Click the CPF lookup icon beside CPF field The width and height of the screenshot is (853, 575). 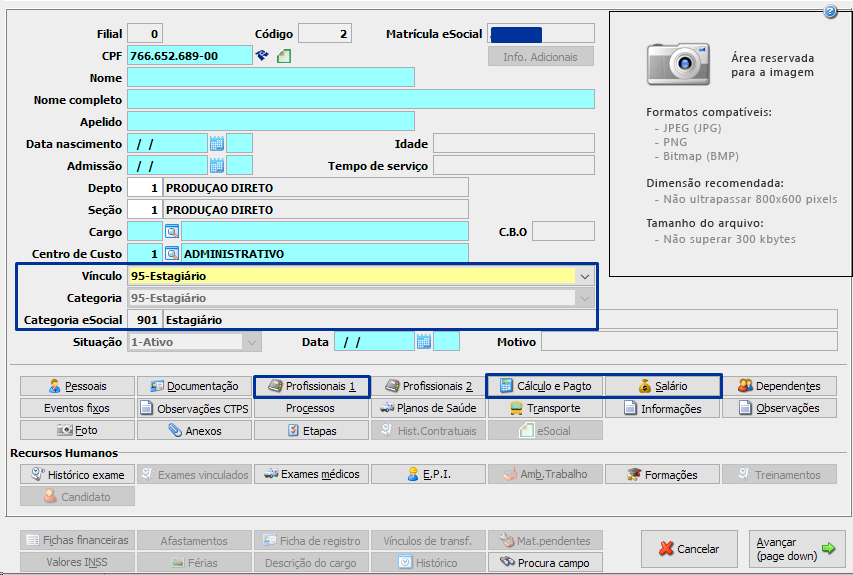(262, 55)
